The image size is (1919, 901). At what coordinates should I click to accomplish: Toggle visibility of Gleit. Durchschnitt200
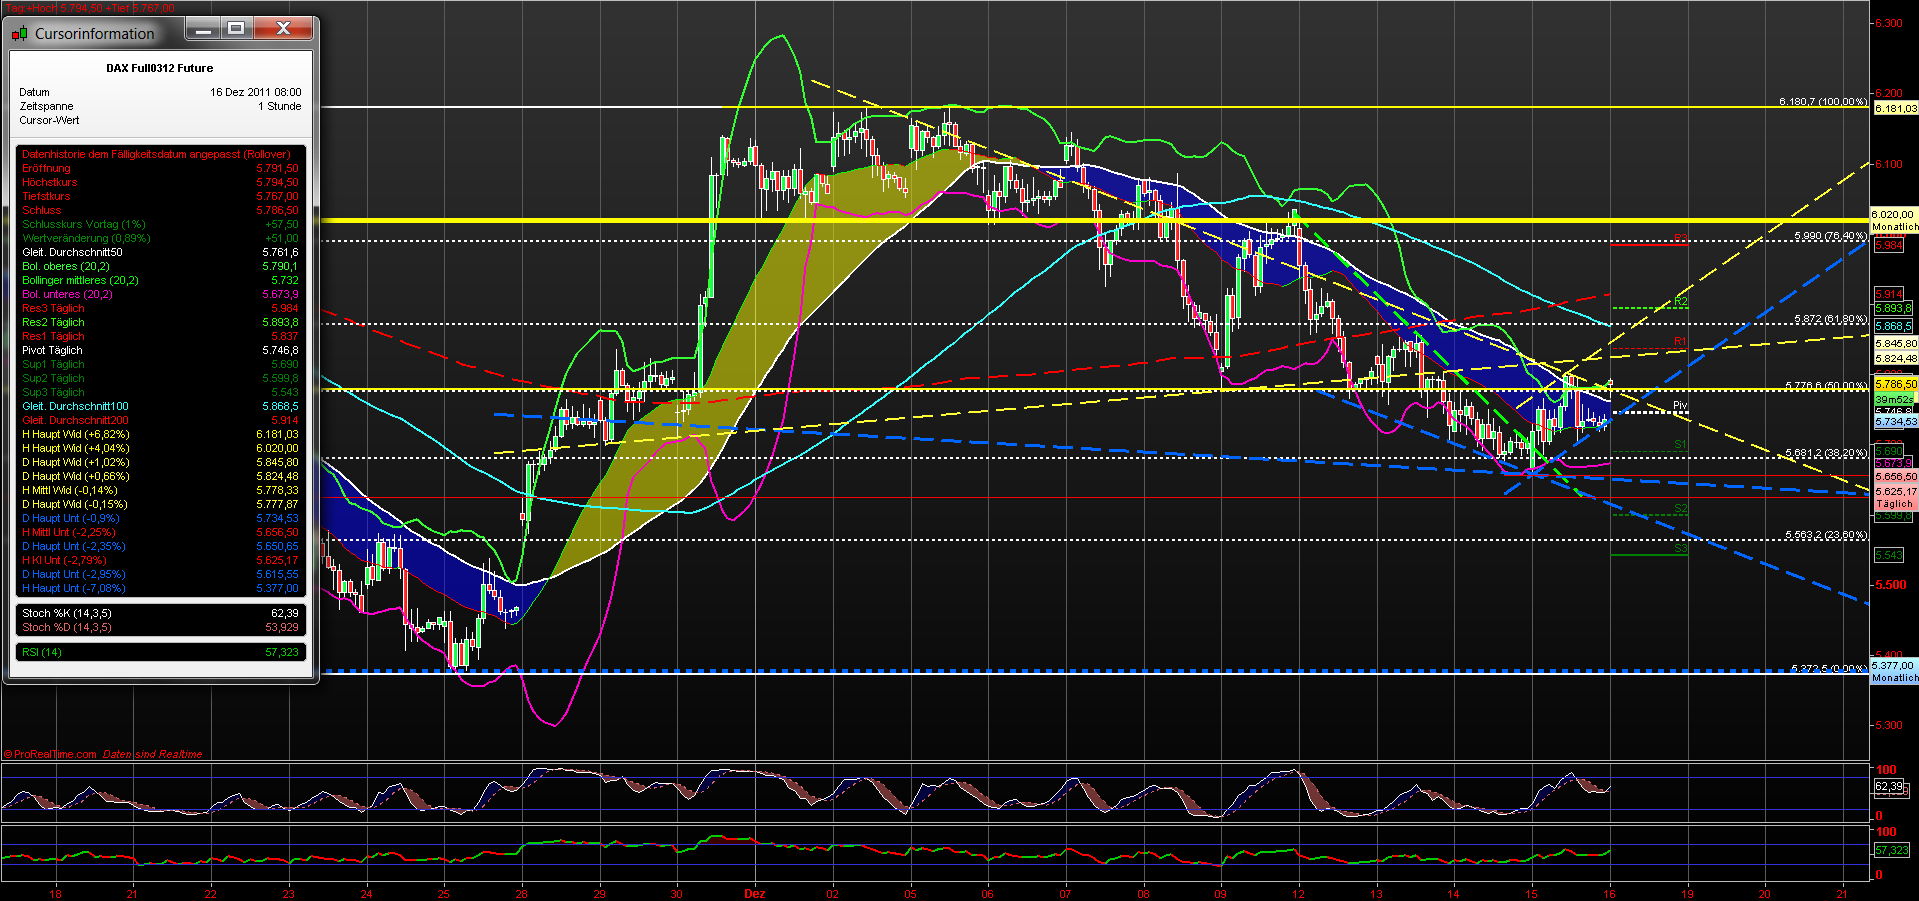tap(75, 420)
